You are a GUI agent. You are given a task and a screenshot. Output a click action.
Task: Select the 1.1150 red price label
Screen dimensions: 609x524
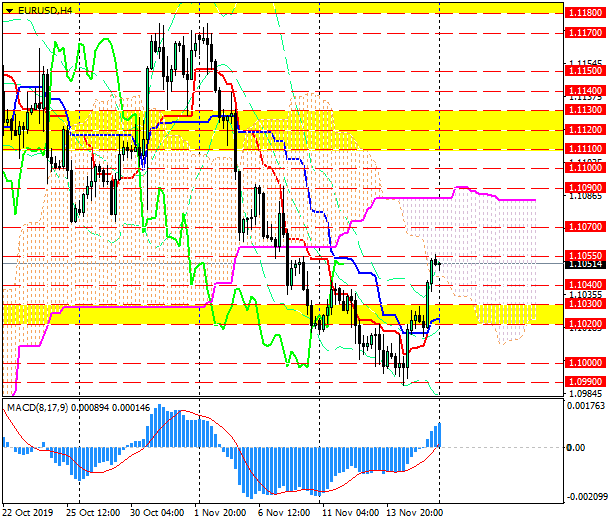click(x=582, y=71)
